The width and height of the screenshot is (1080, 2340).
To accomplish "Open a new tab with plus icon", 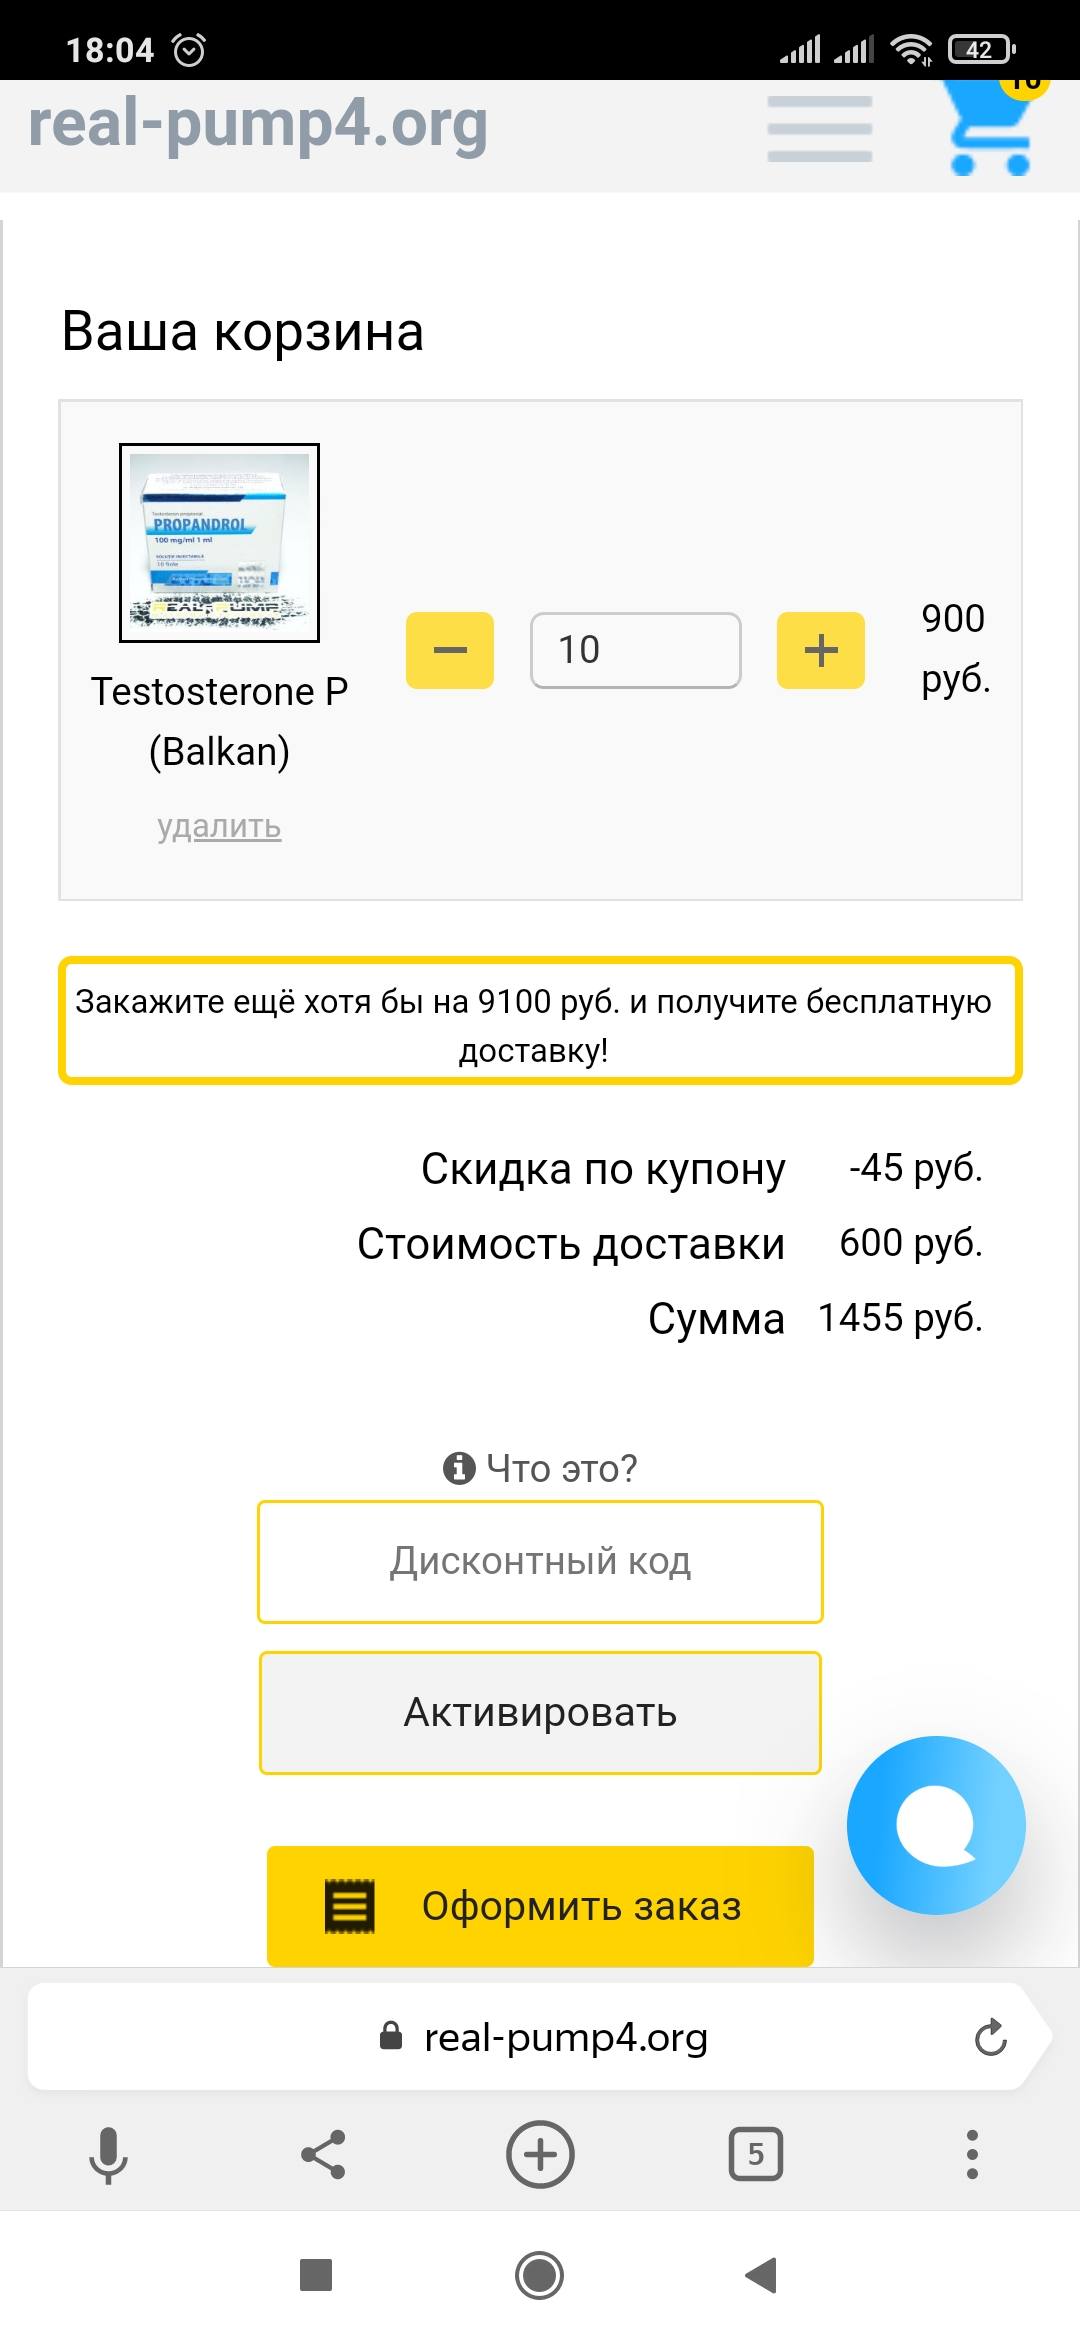I will coord(540,2154).
